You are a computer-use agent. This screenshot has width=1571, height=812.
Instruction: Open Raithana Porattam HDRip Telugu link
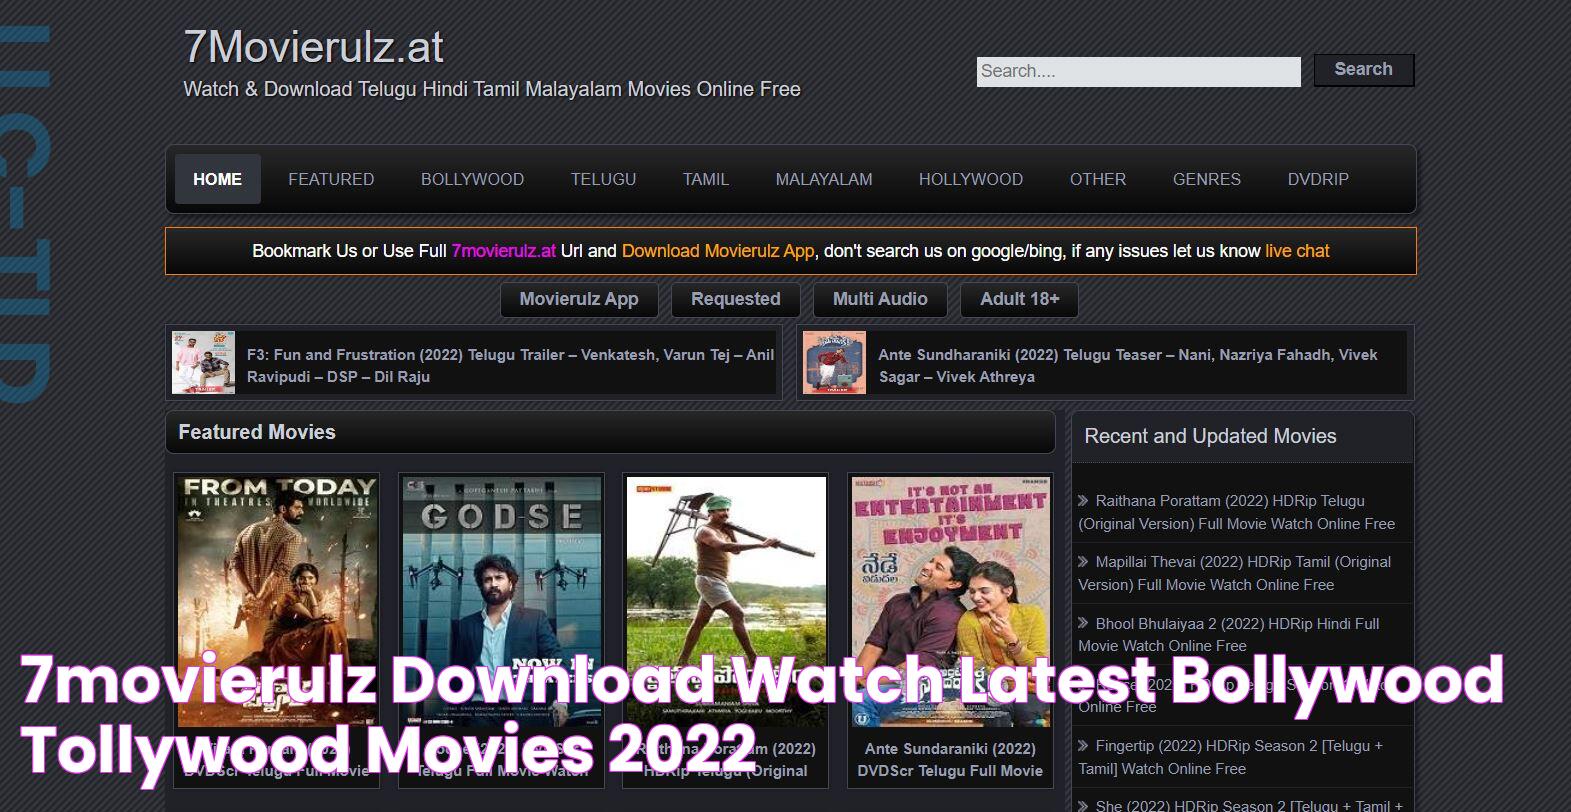point(1236,512)
